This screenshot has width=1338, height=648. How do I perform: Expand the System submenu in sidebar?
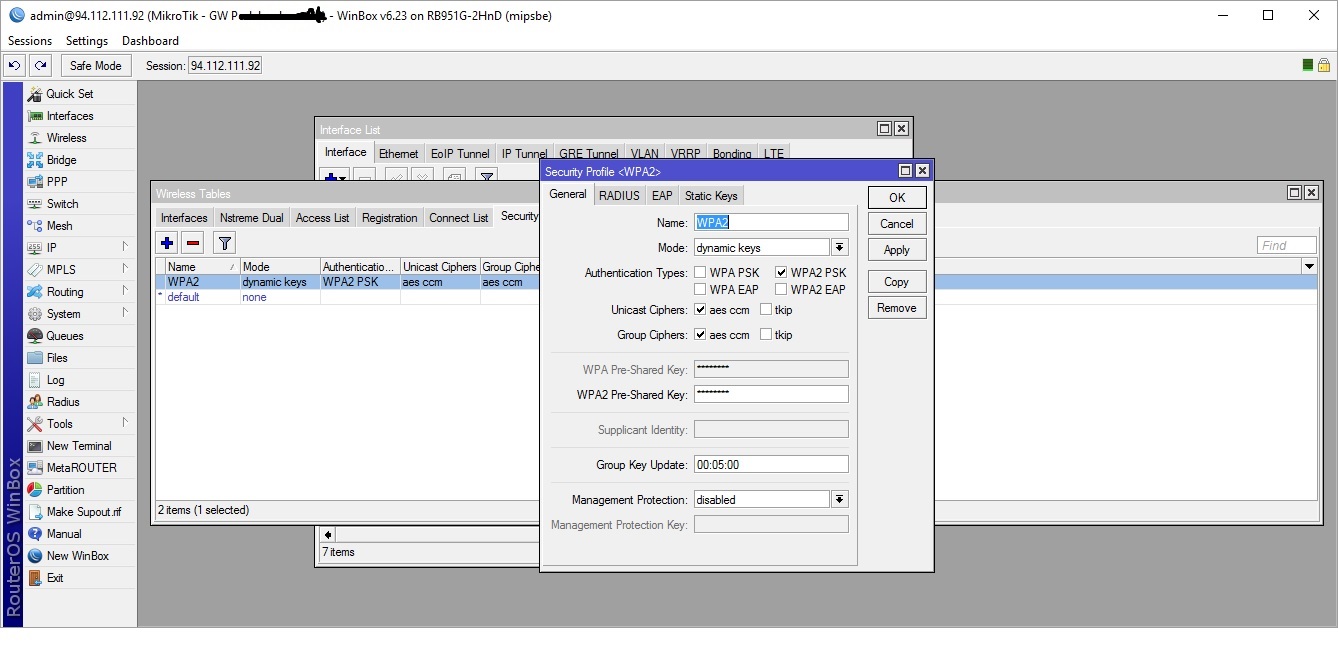point(125,312)
